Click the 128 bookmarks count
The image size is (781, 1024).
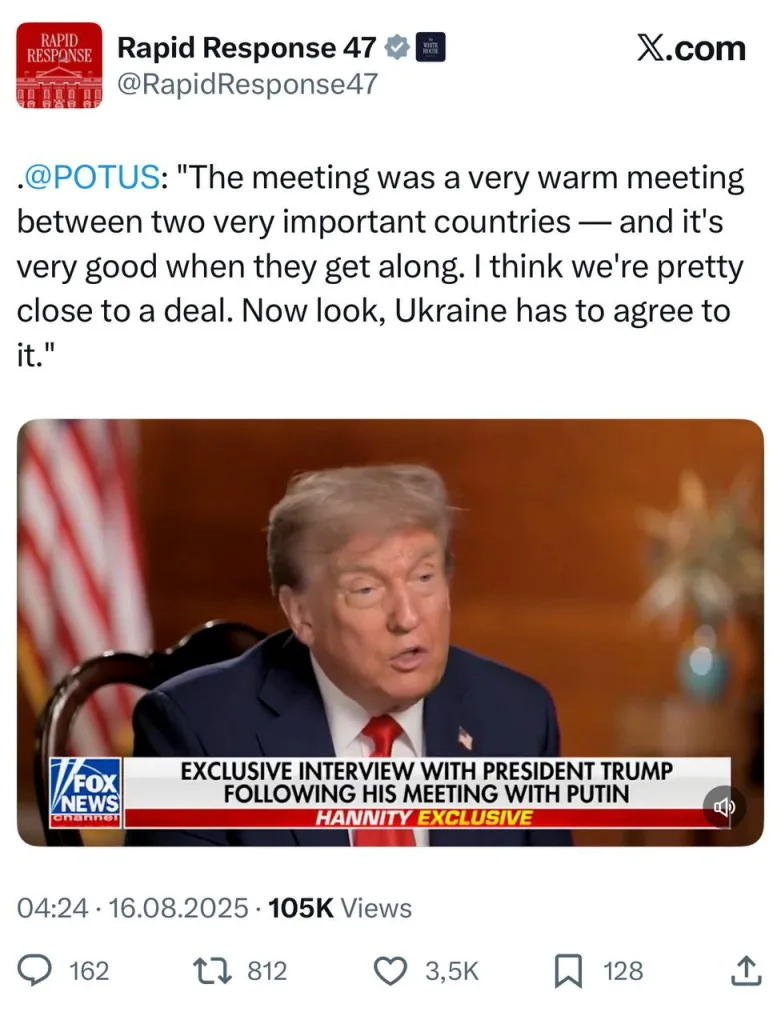click(623, 971)
